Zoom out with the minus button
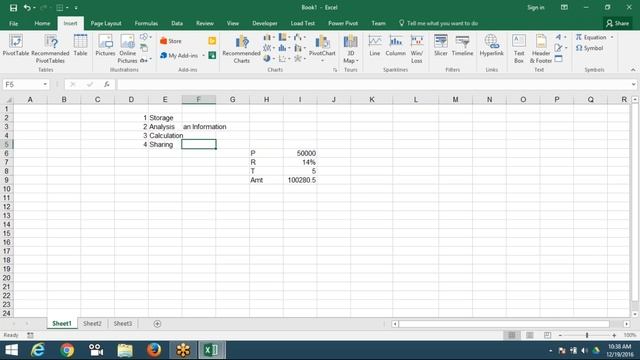The width and height of the screenshot is (640, 360). tap(560, 335)
